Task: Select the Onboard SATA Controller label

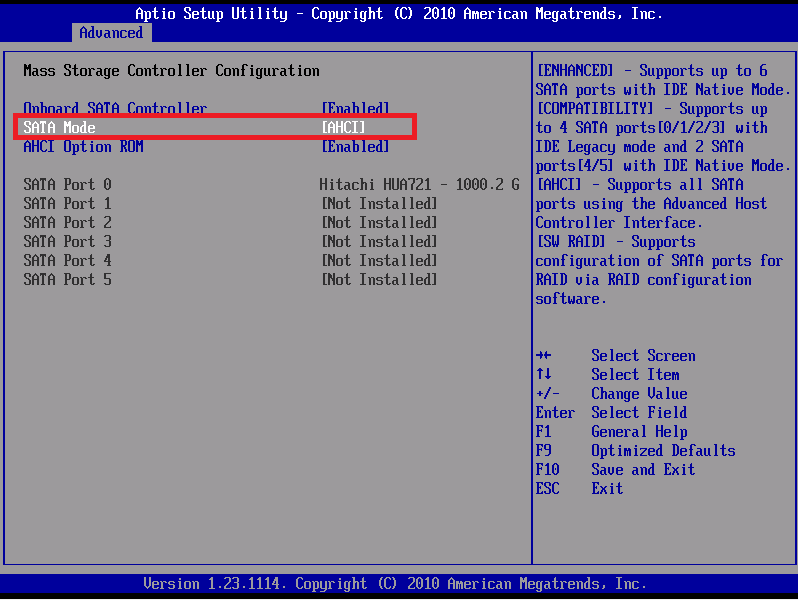Action: (x=115, y=108)
